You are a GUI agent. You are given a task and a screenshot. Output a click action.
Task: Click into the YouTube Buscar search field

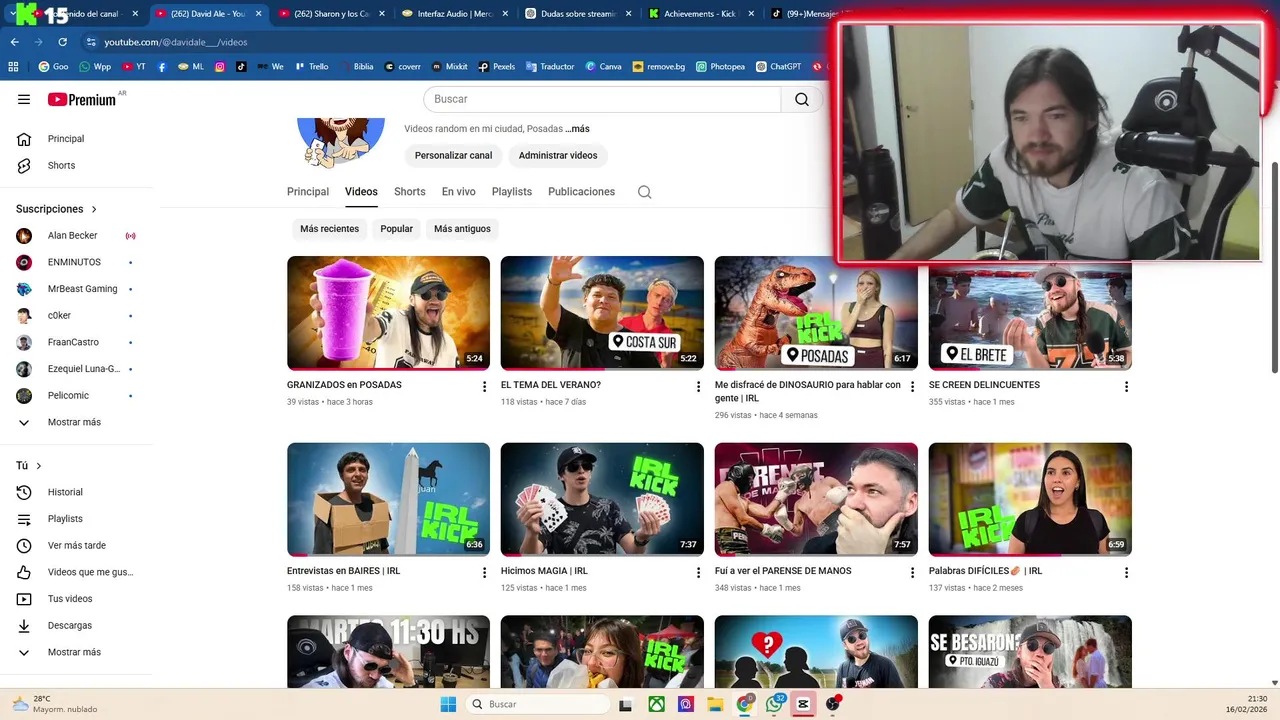coord(602,99)
